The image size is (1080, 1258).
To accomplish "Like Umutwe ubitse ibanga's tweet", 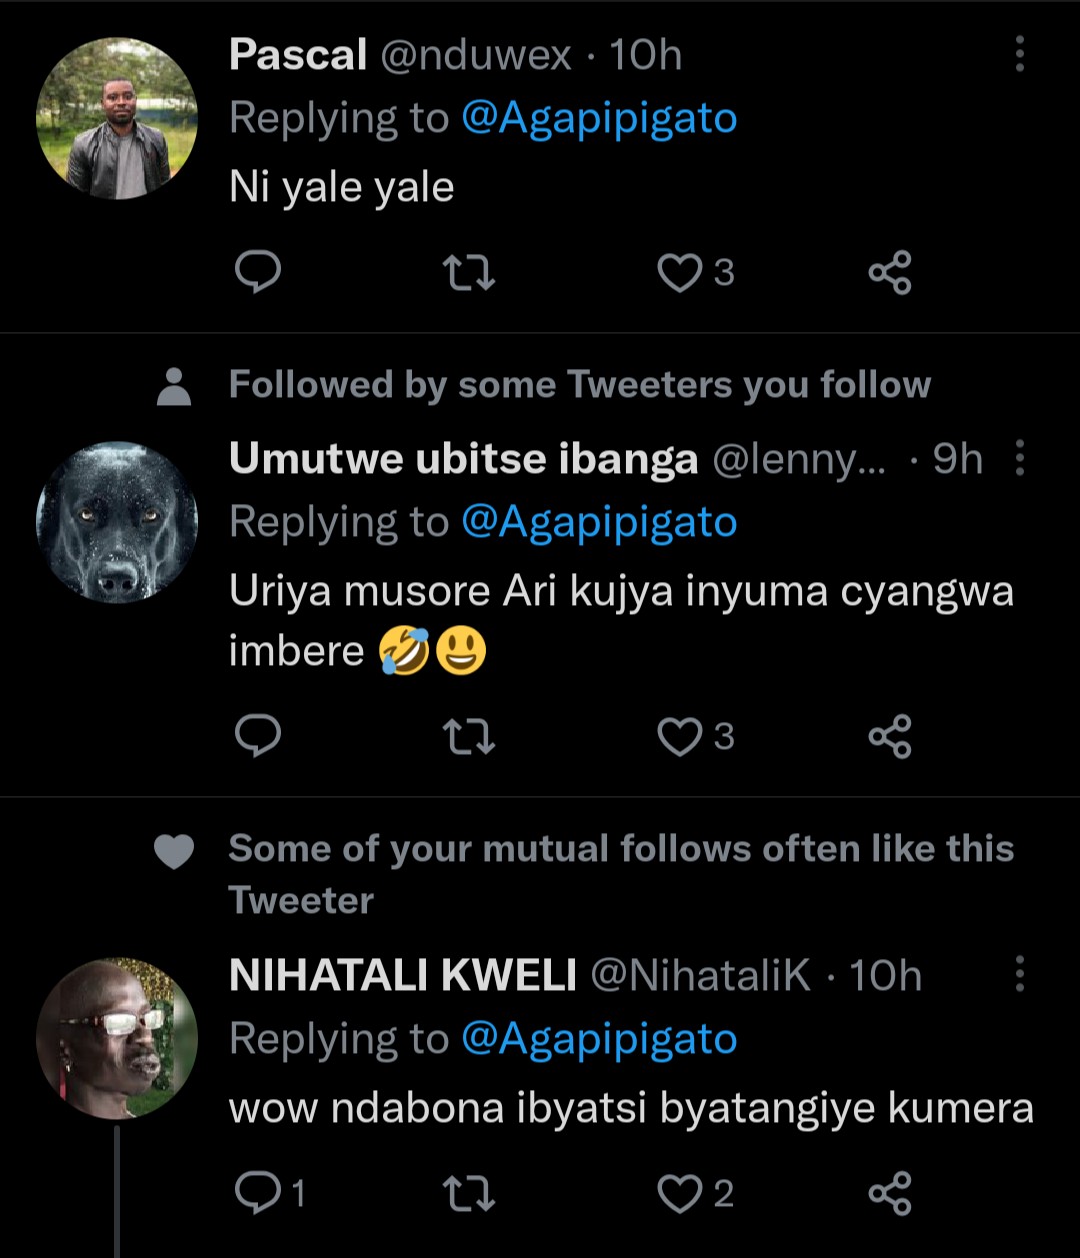I will (680, 737).
